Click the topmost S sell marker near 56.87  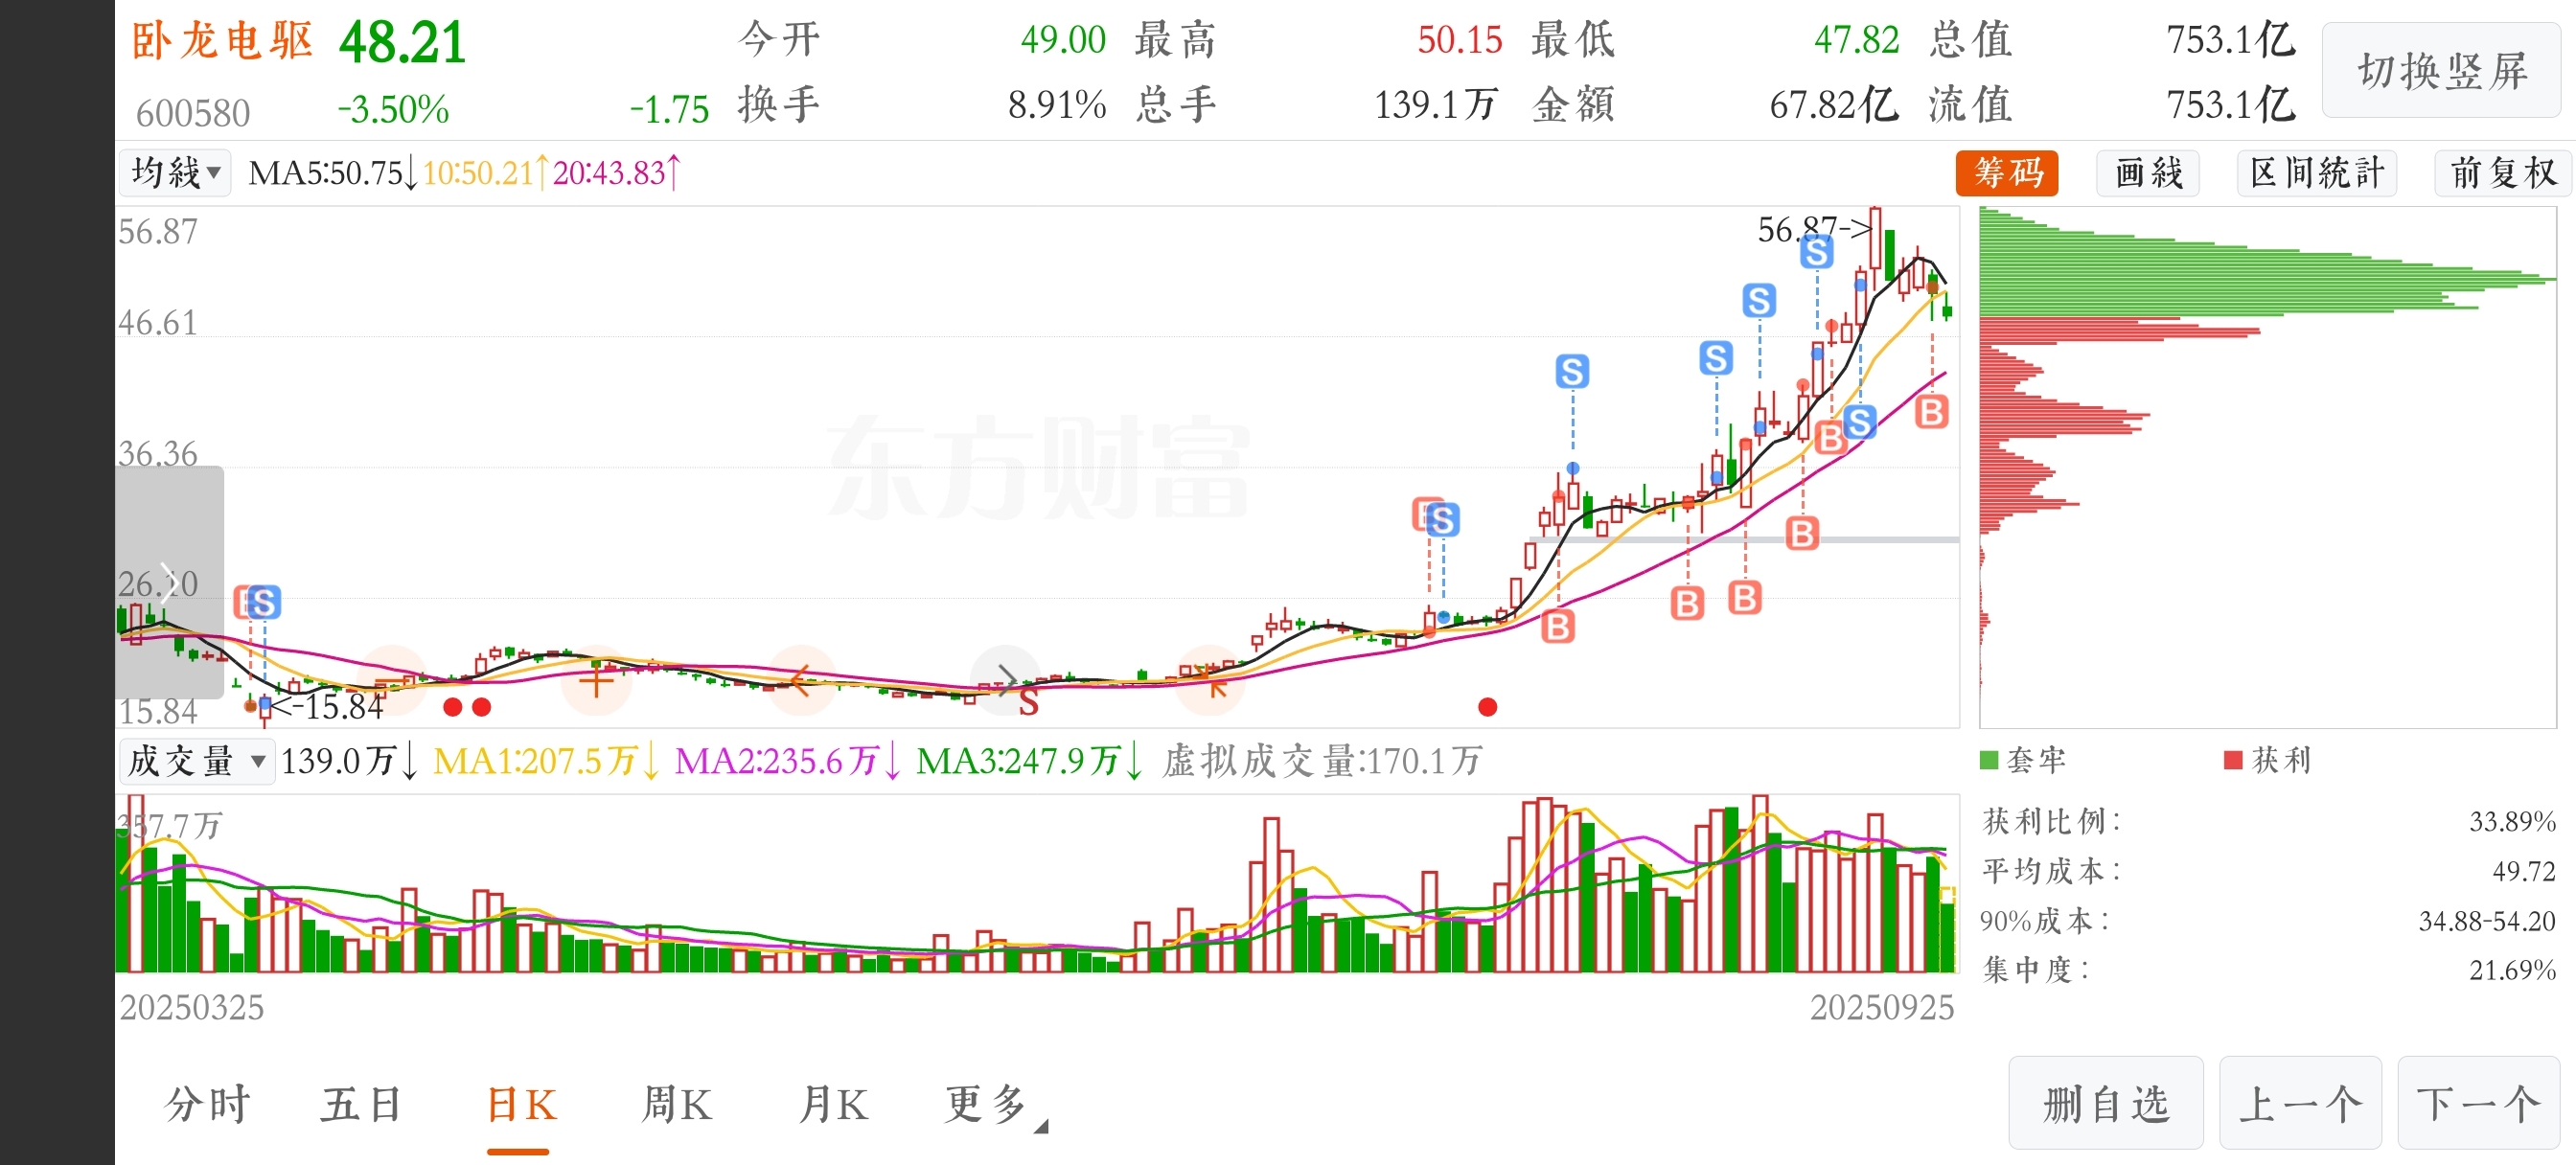tap(1816, 252)
